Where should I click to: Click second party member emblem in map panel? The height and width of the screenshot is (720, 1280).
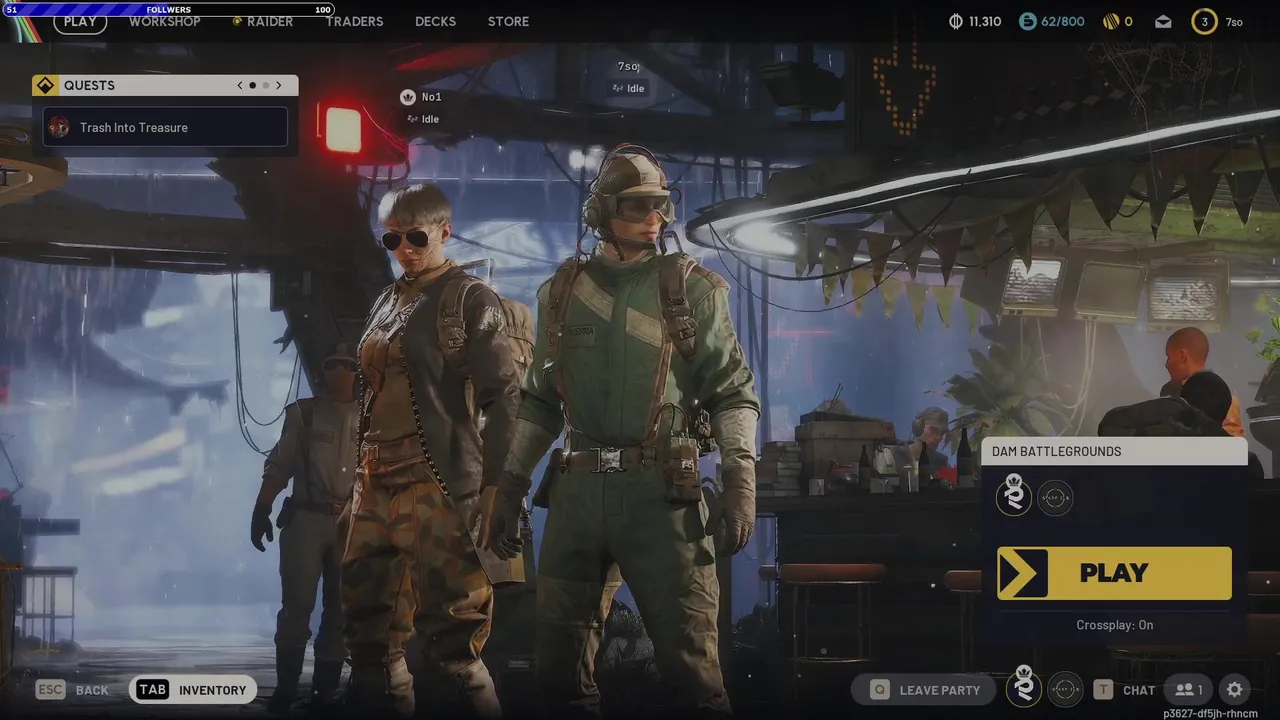click(1055, 497)
